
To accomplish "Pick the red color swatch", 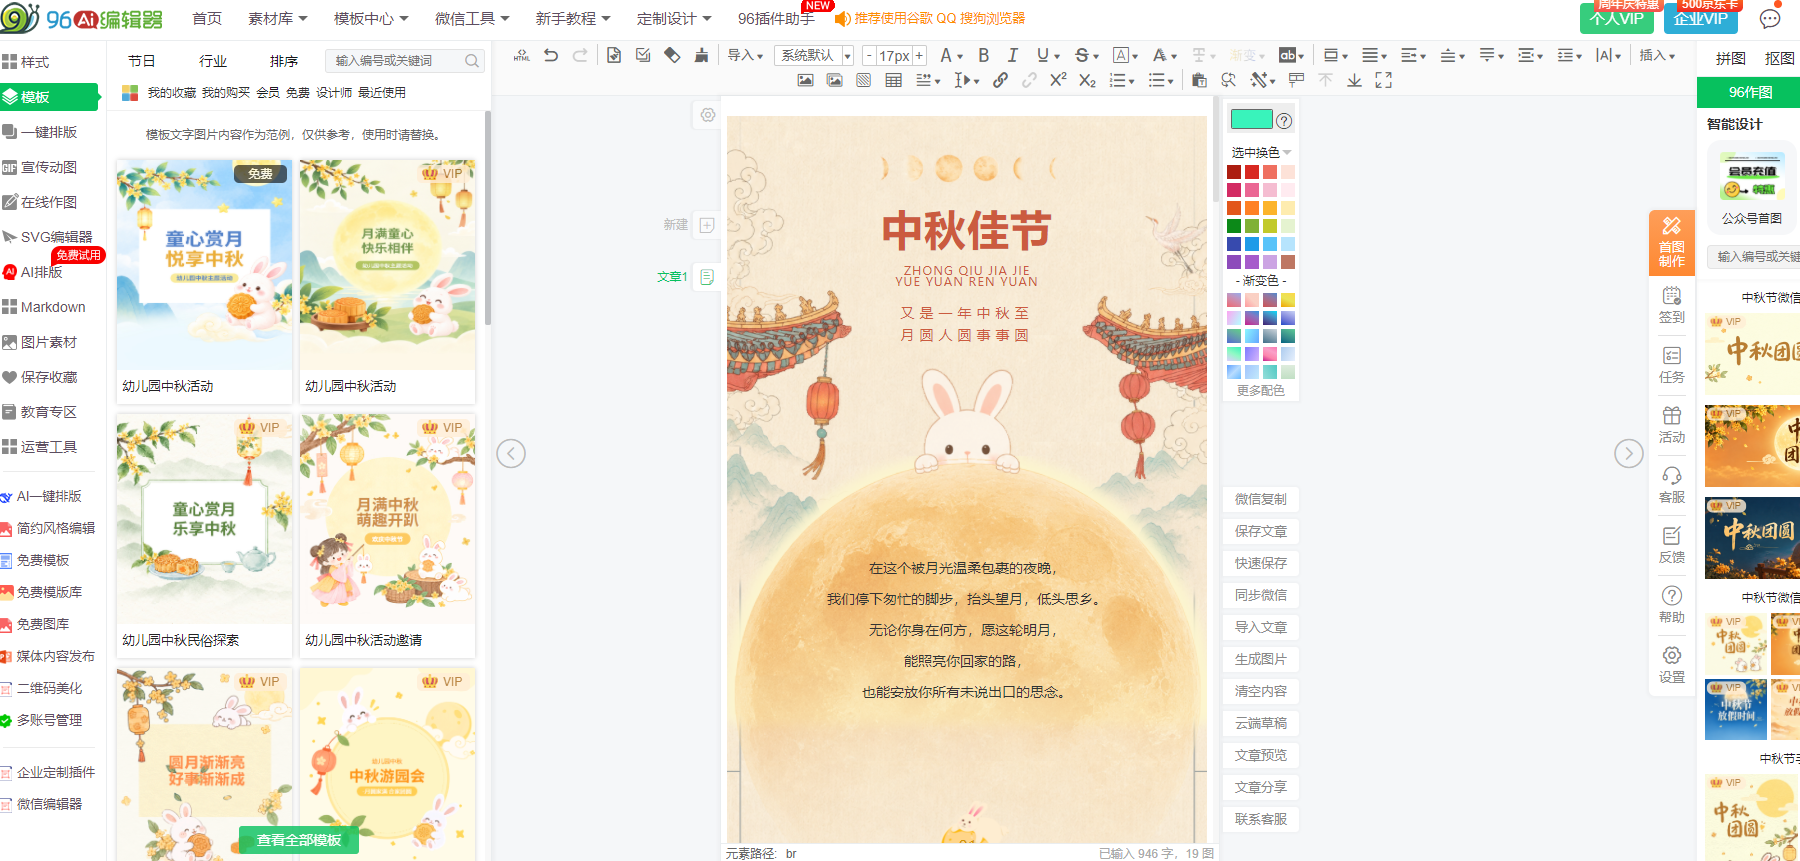I will pos(1252,172).
